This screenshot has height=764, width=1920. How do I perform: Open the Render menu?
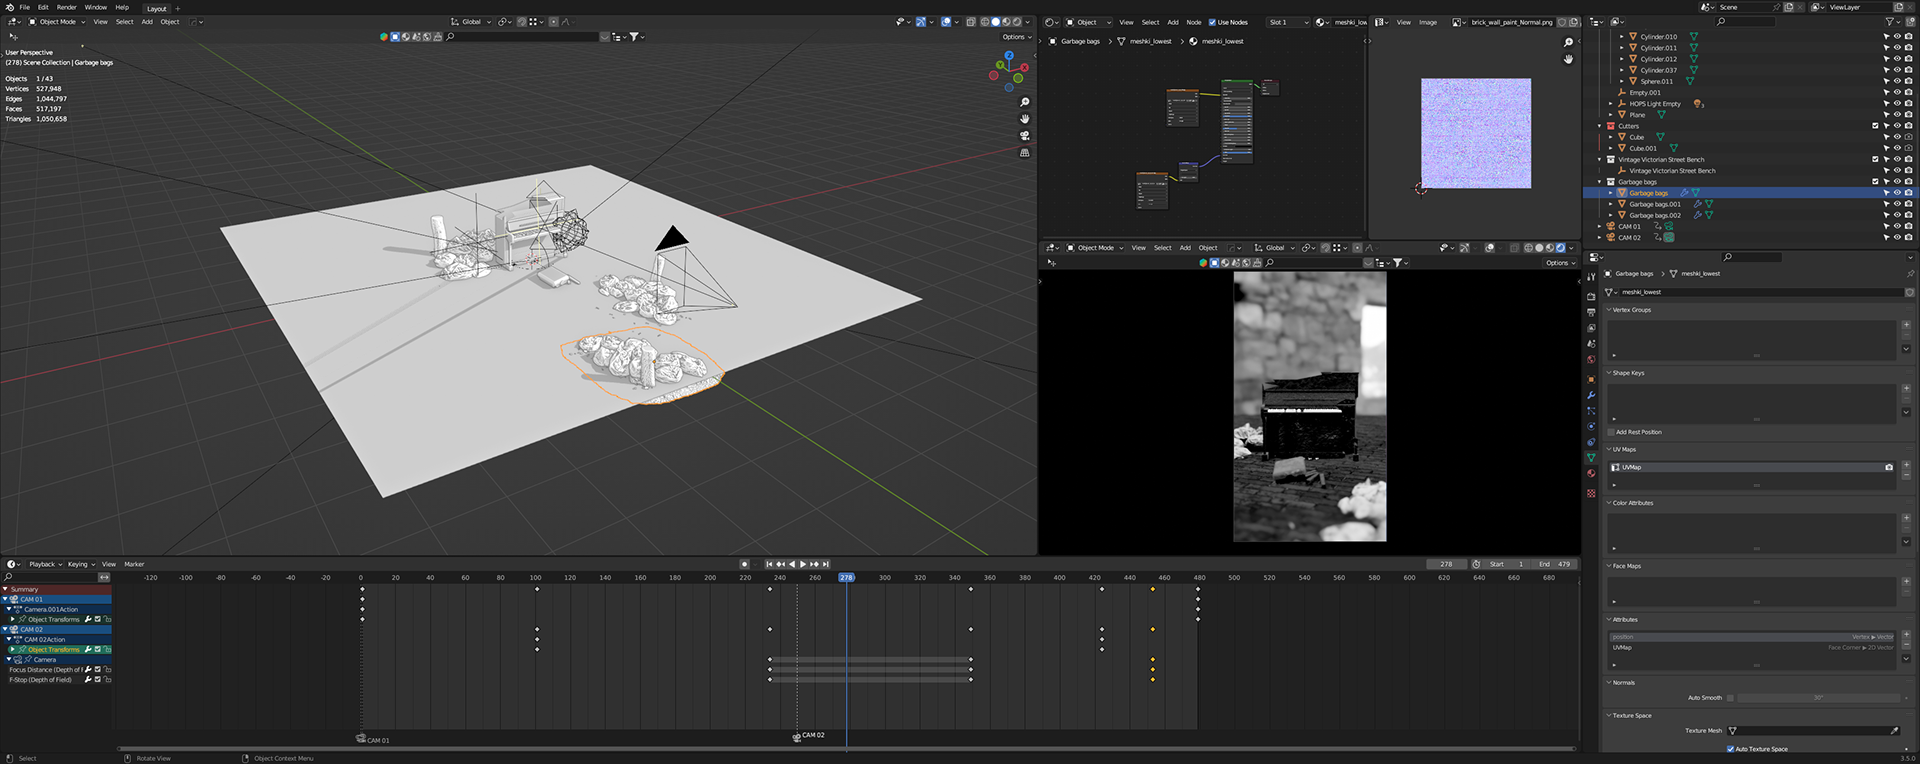pyautogui.click(x=66, y=7)
